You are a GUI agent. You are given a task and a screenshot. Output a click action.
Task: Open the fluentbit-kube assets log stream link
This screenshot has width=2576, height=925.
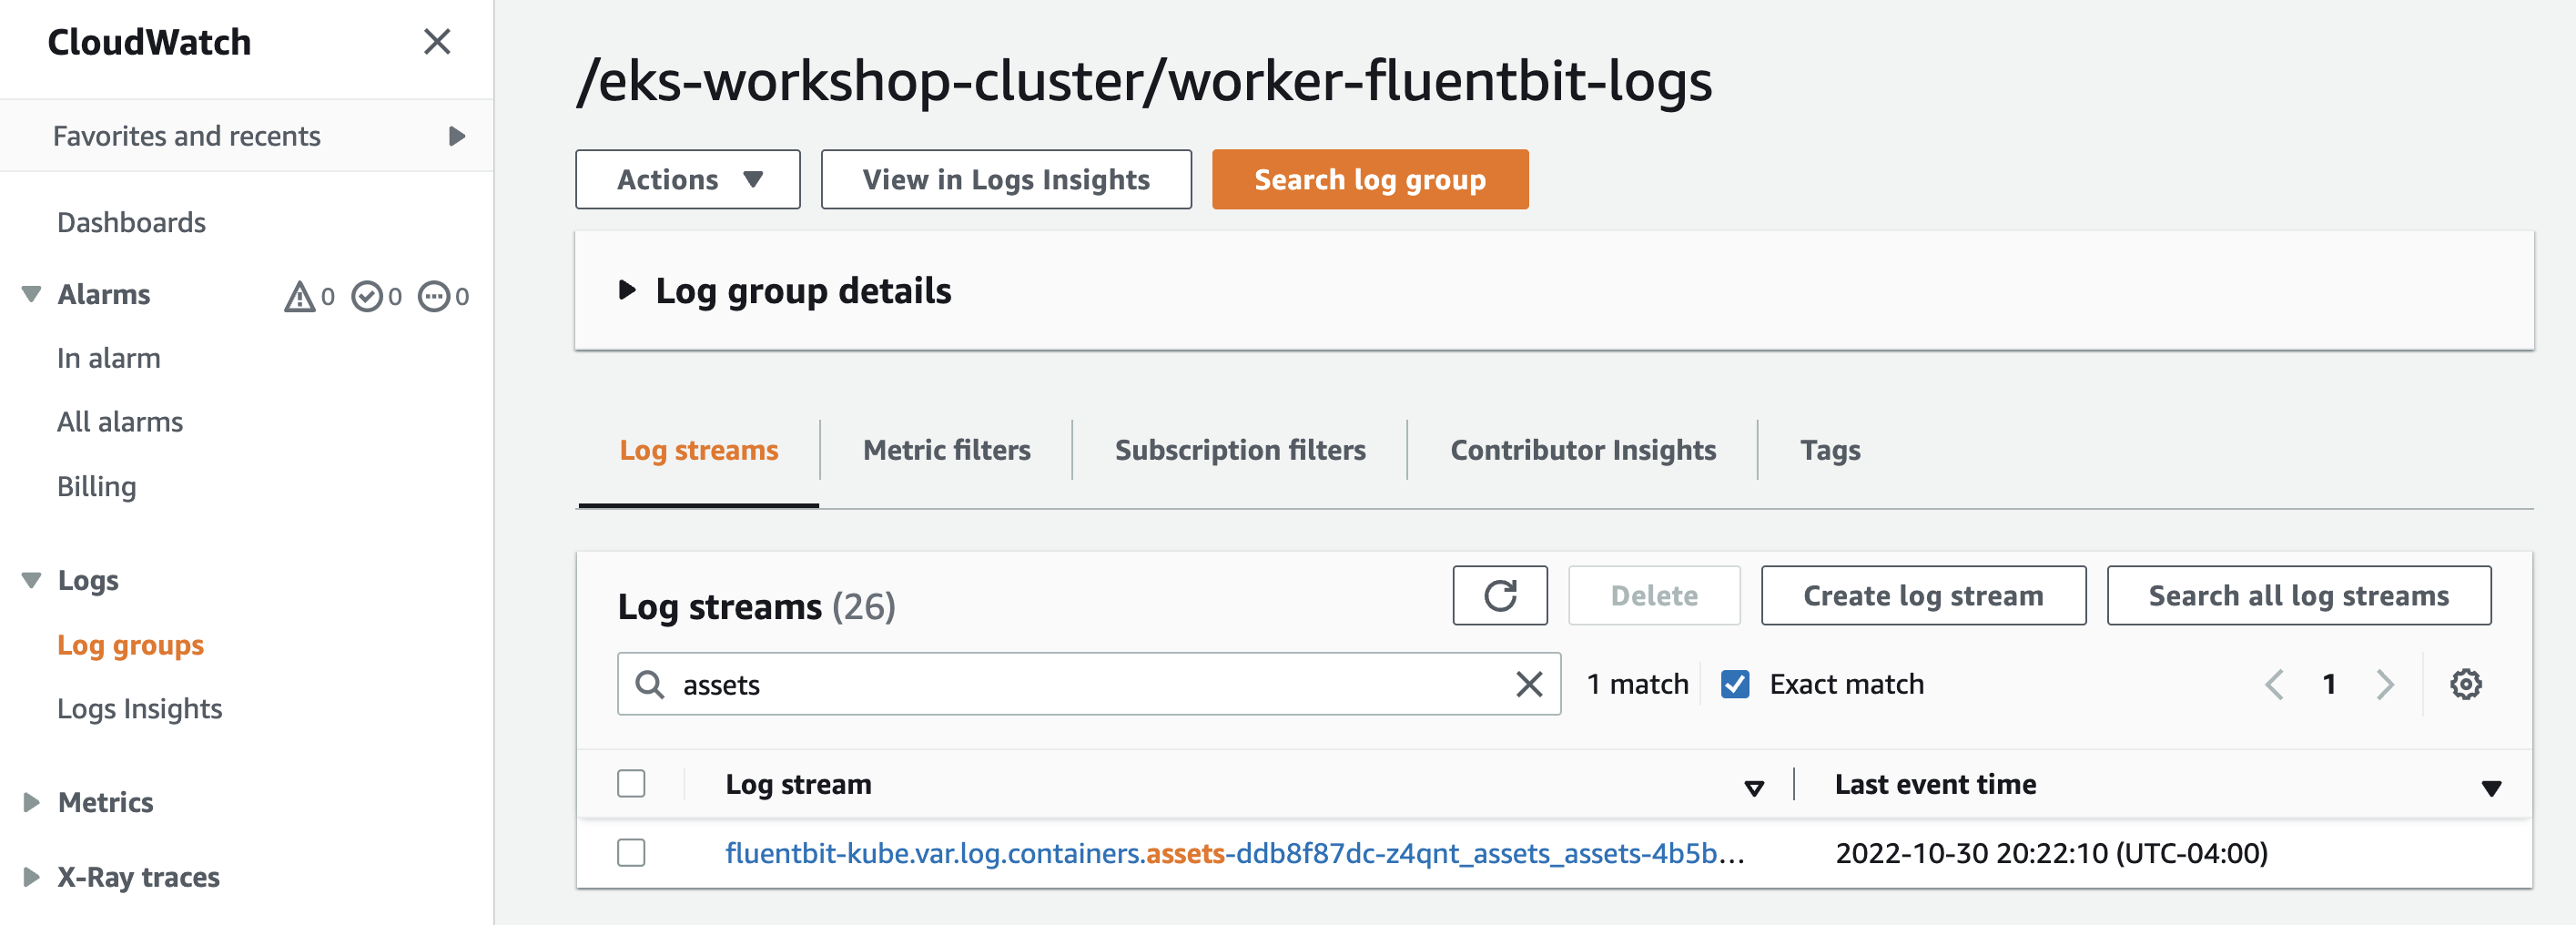pos(1234,853)
